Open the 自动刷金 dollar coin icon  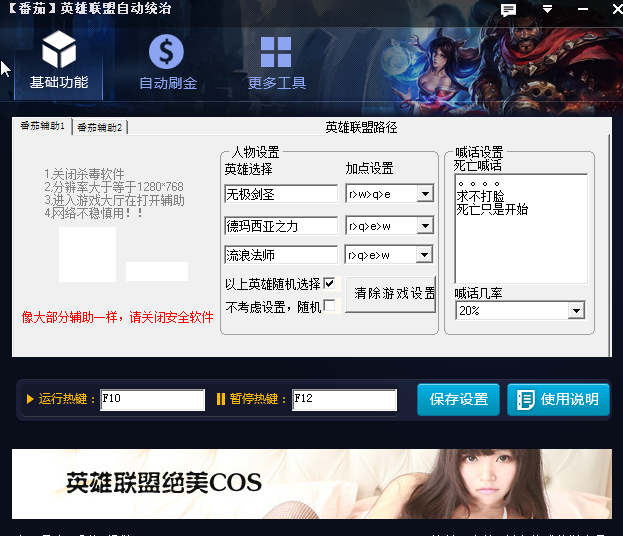click(166, 52)
